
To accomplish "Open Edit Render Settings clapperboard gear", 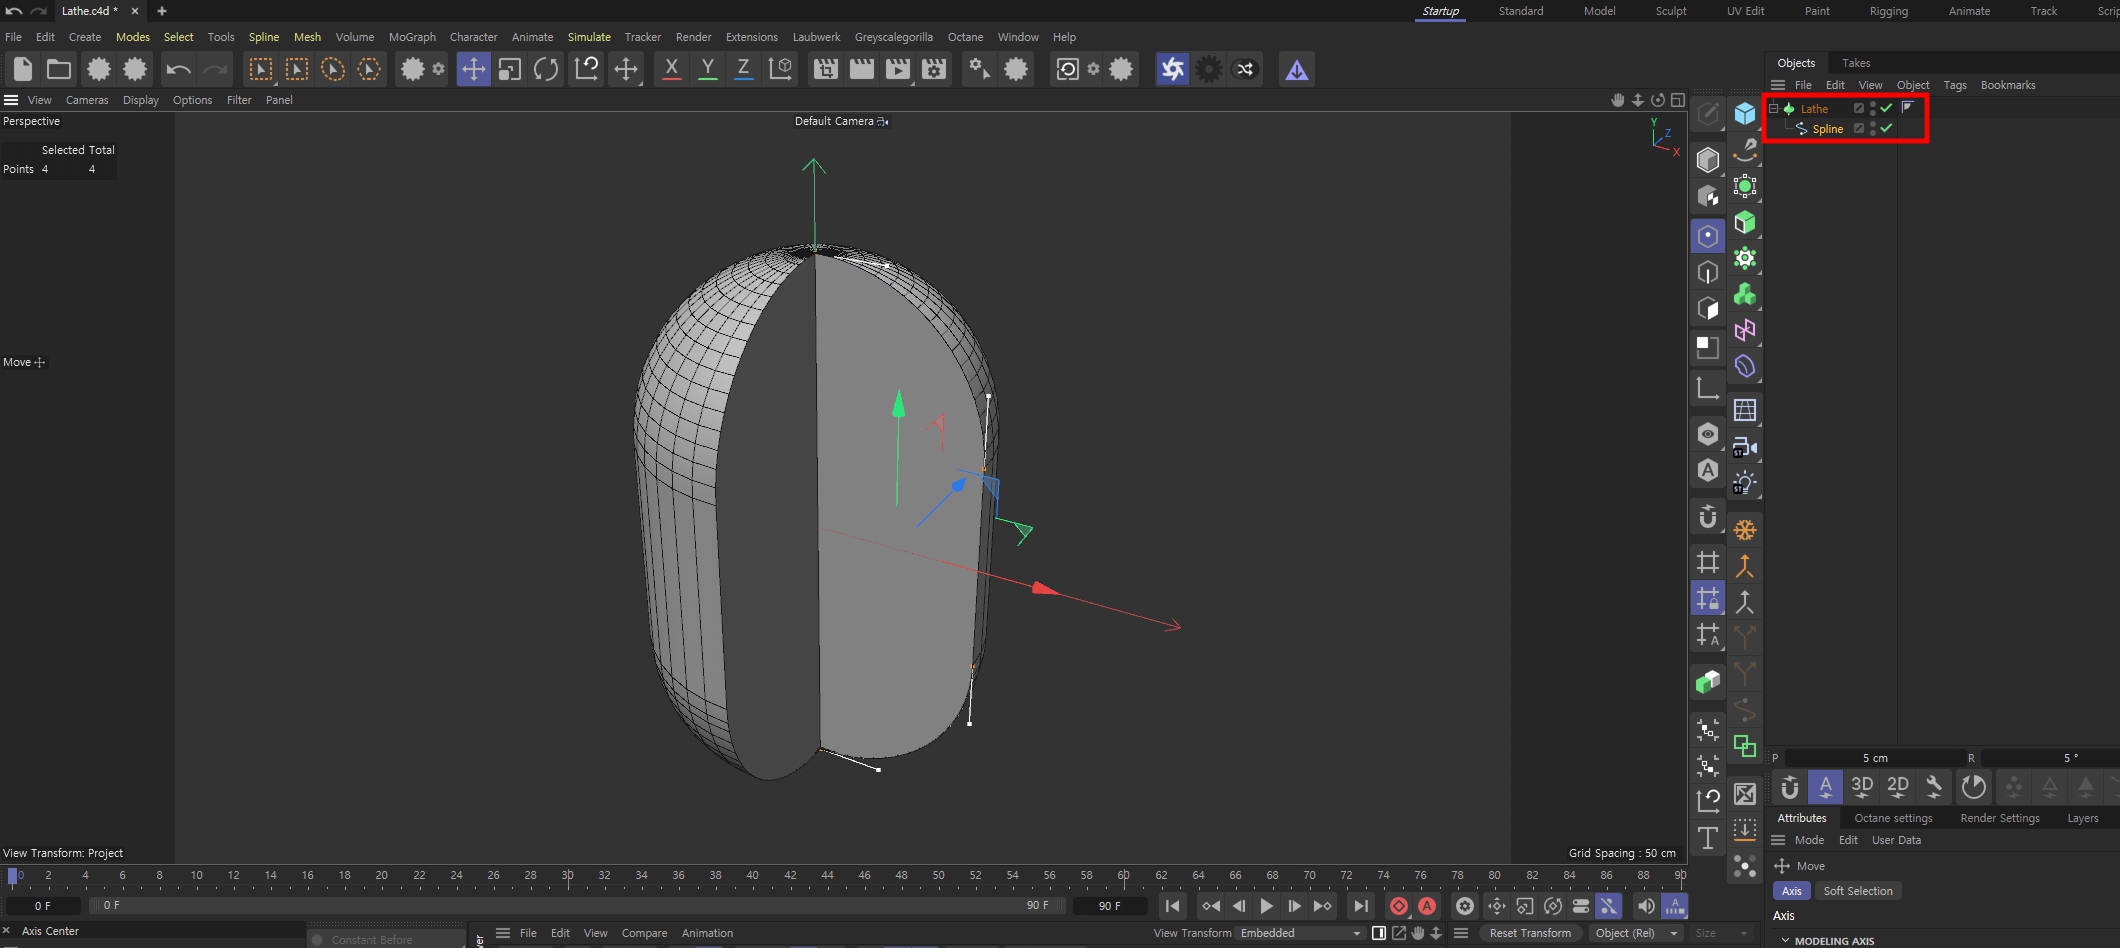I will click(x=934, y=69).
